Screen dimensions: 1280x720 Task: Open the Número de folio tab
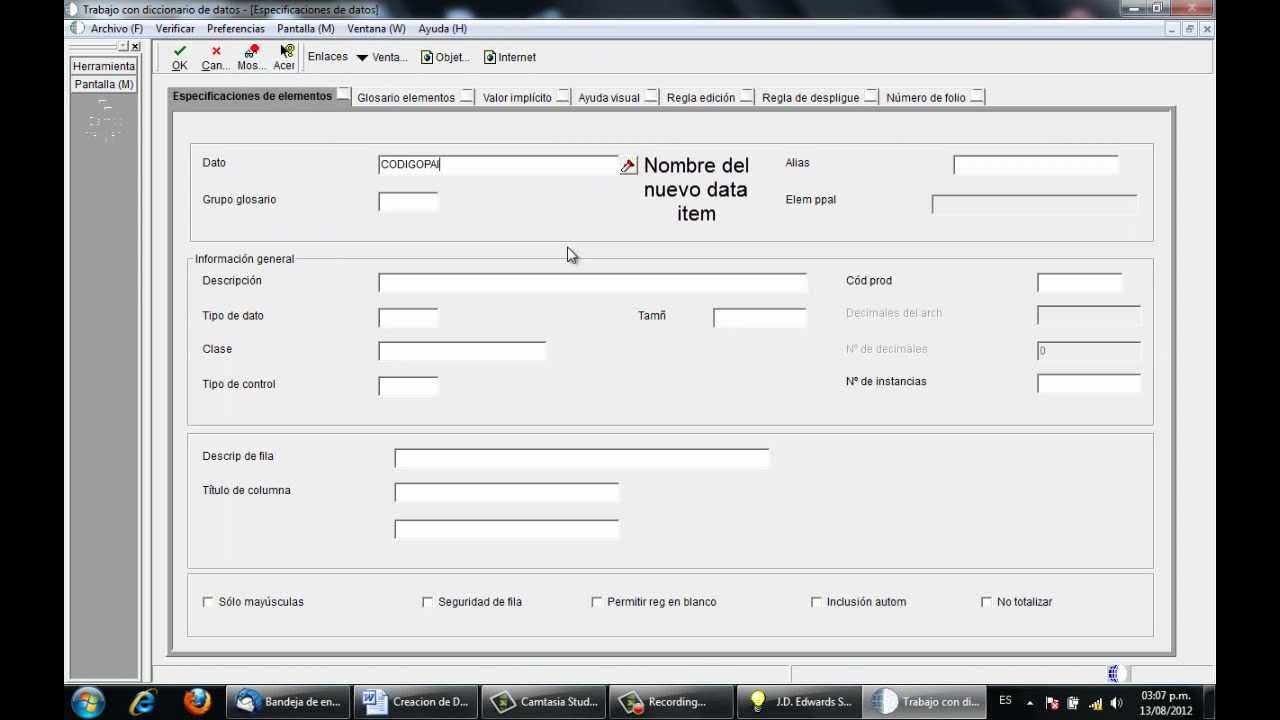tap(926, 98)
